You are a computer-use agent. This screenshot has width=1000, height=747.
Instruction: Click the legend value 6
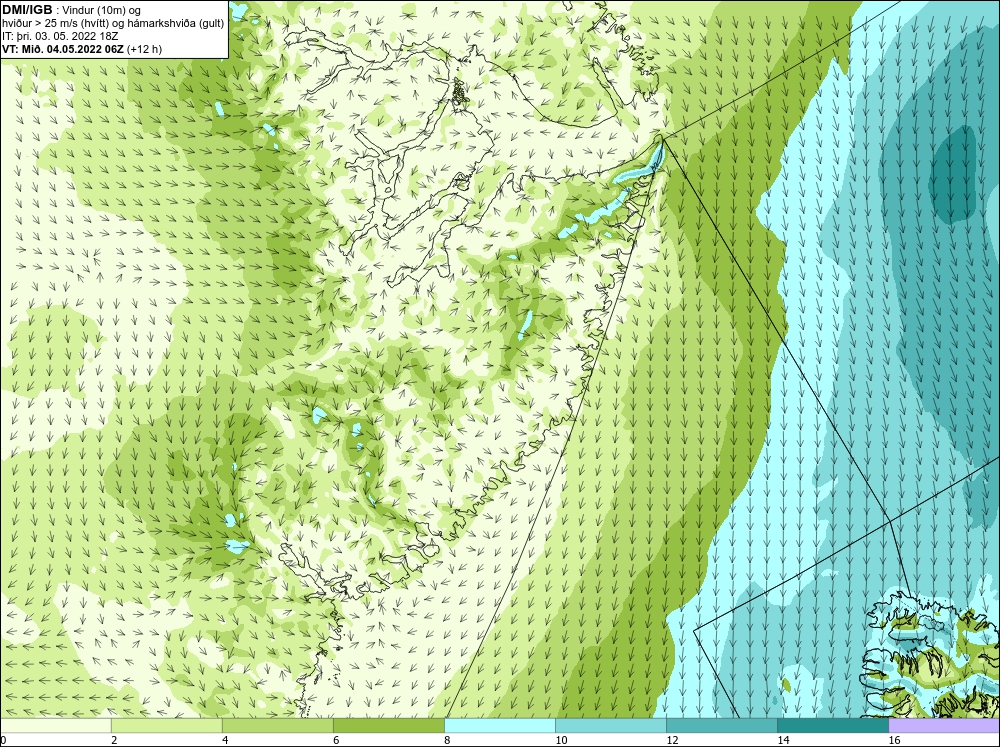coord(335,740)
